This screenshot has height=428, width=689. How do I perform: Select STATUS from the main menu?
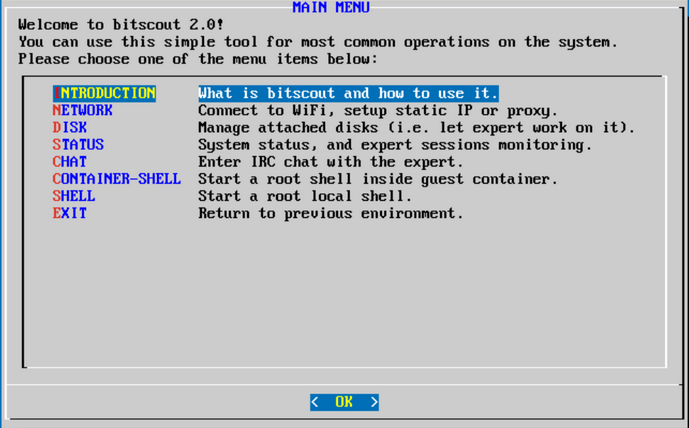[78, 145]
